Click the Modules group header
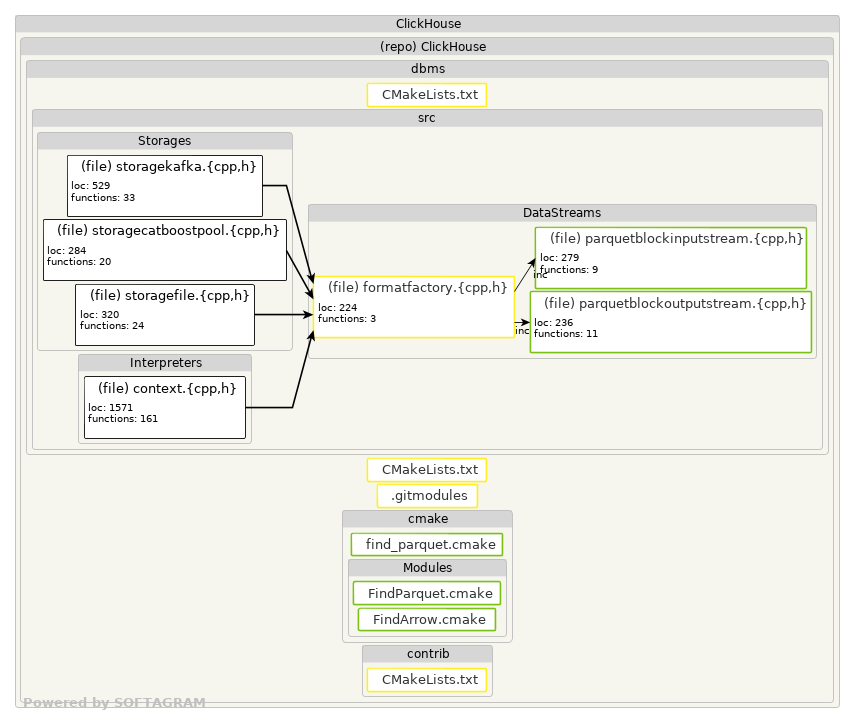 pyautogui.click(x=427, y=568)
